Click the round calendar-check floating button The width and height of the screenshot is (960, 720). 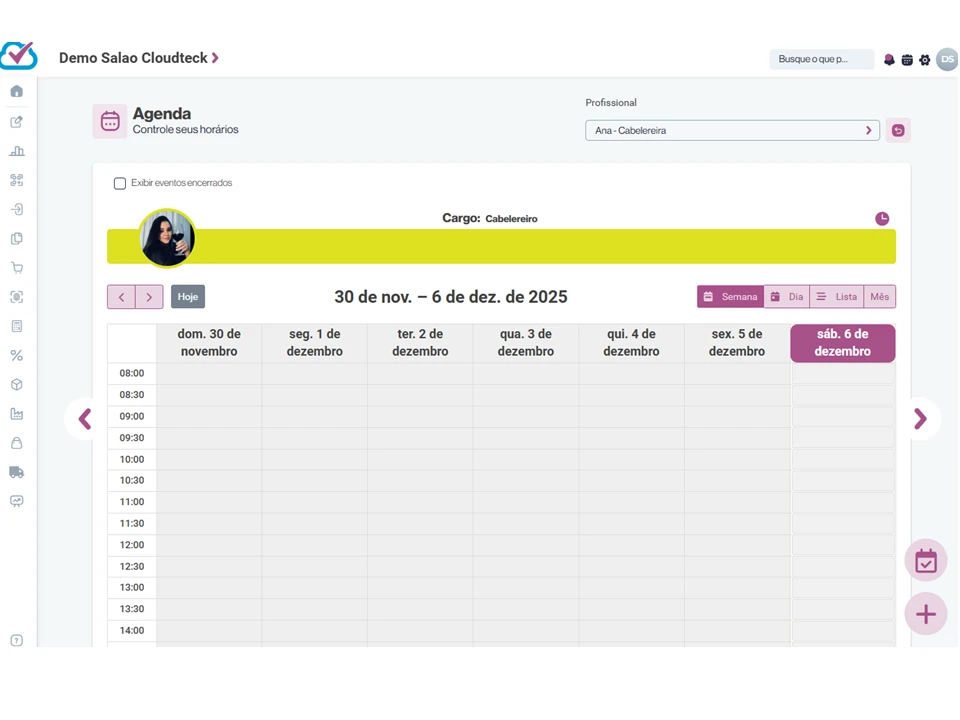[x=925, y=560]
